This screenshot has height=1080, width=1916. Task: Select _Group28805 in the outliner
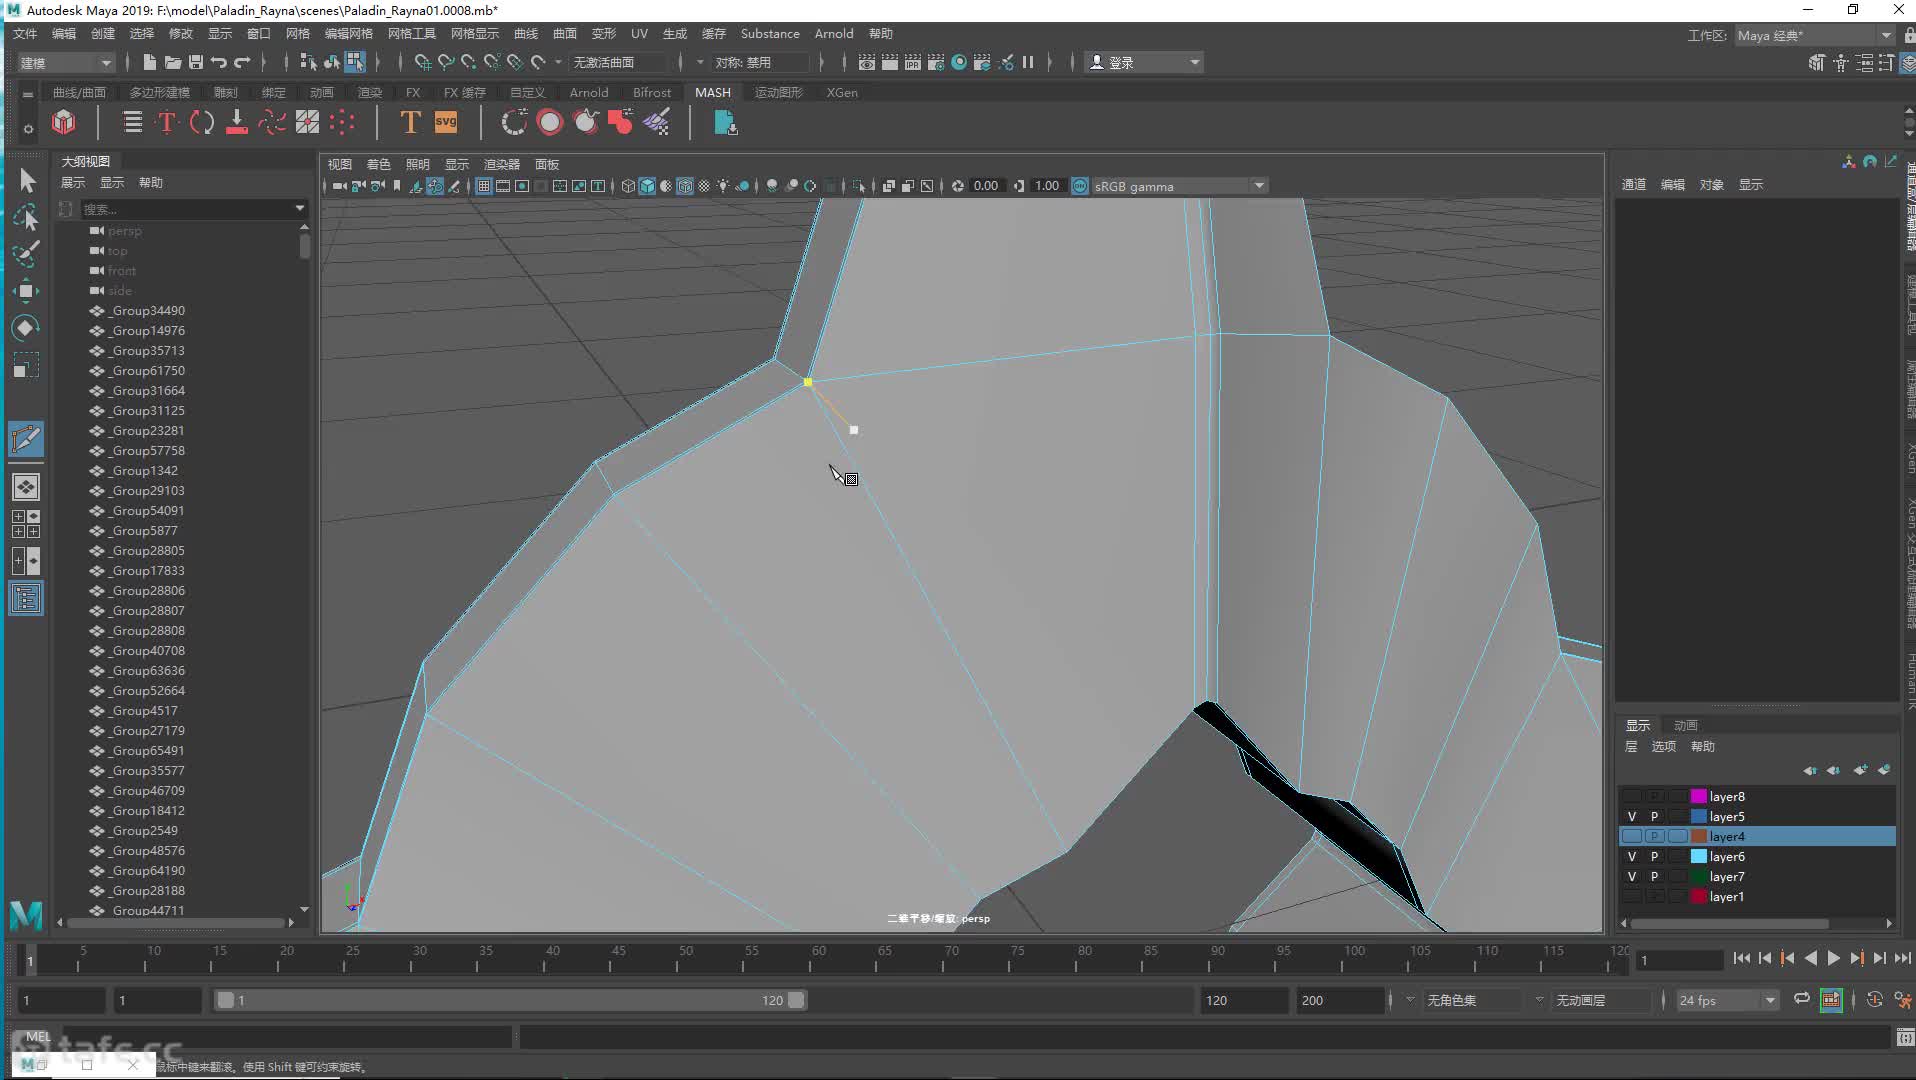tap(146, 550)
